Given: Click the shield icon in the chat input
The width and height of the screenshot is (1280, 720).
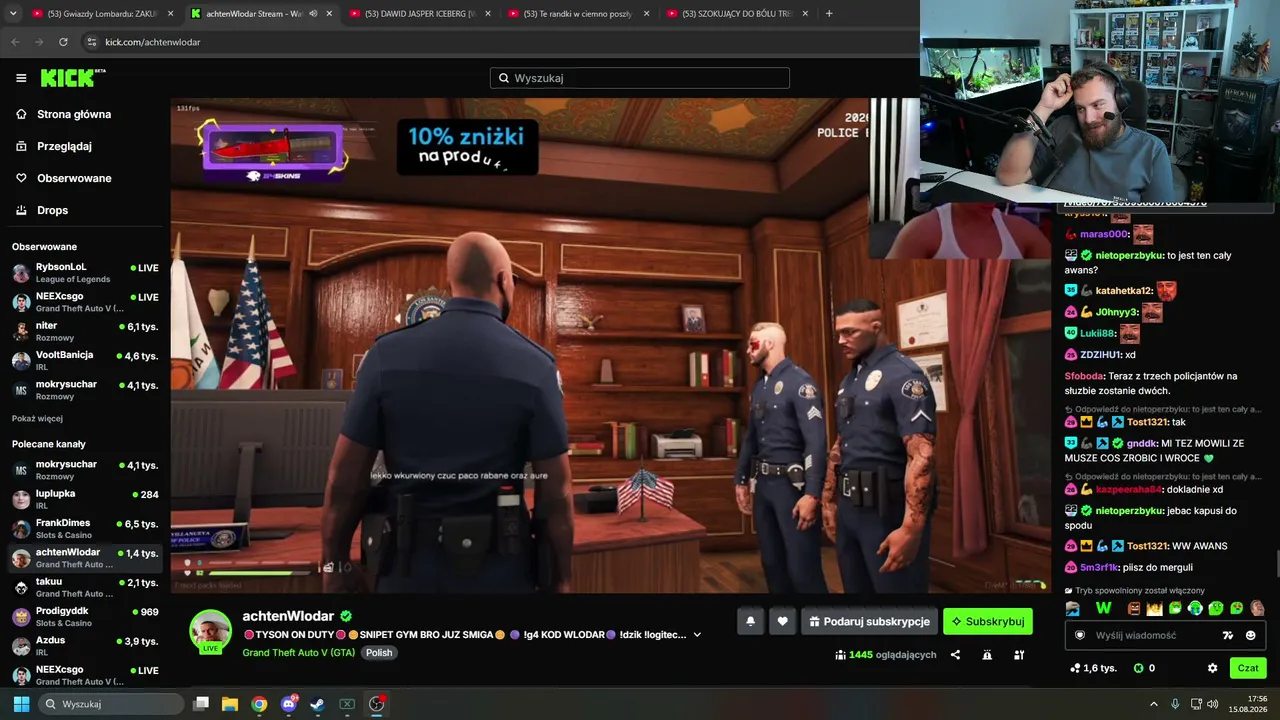Looking at the screenshot, I should (1080, 635).
